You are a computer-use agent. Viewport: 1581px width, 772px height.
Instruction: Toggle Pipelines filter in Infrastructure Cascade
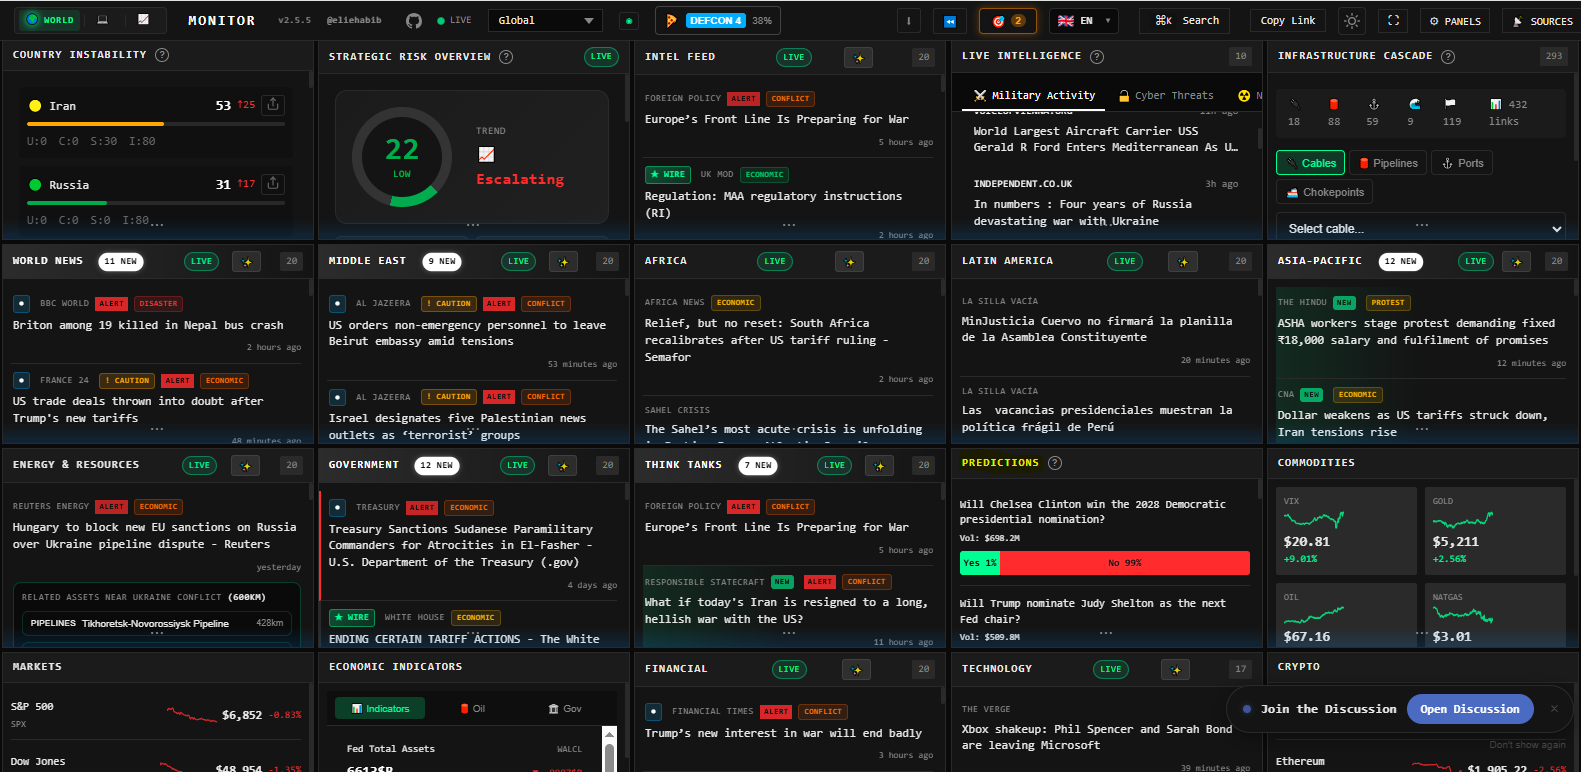1388,163
